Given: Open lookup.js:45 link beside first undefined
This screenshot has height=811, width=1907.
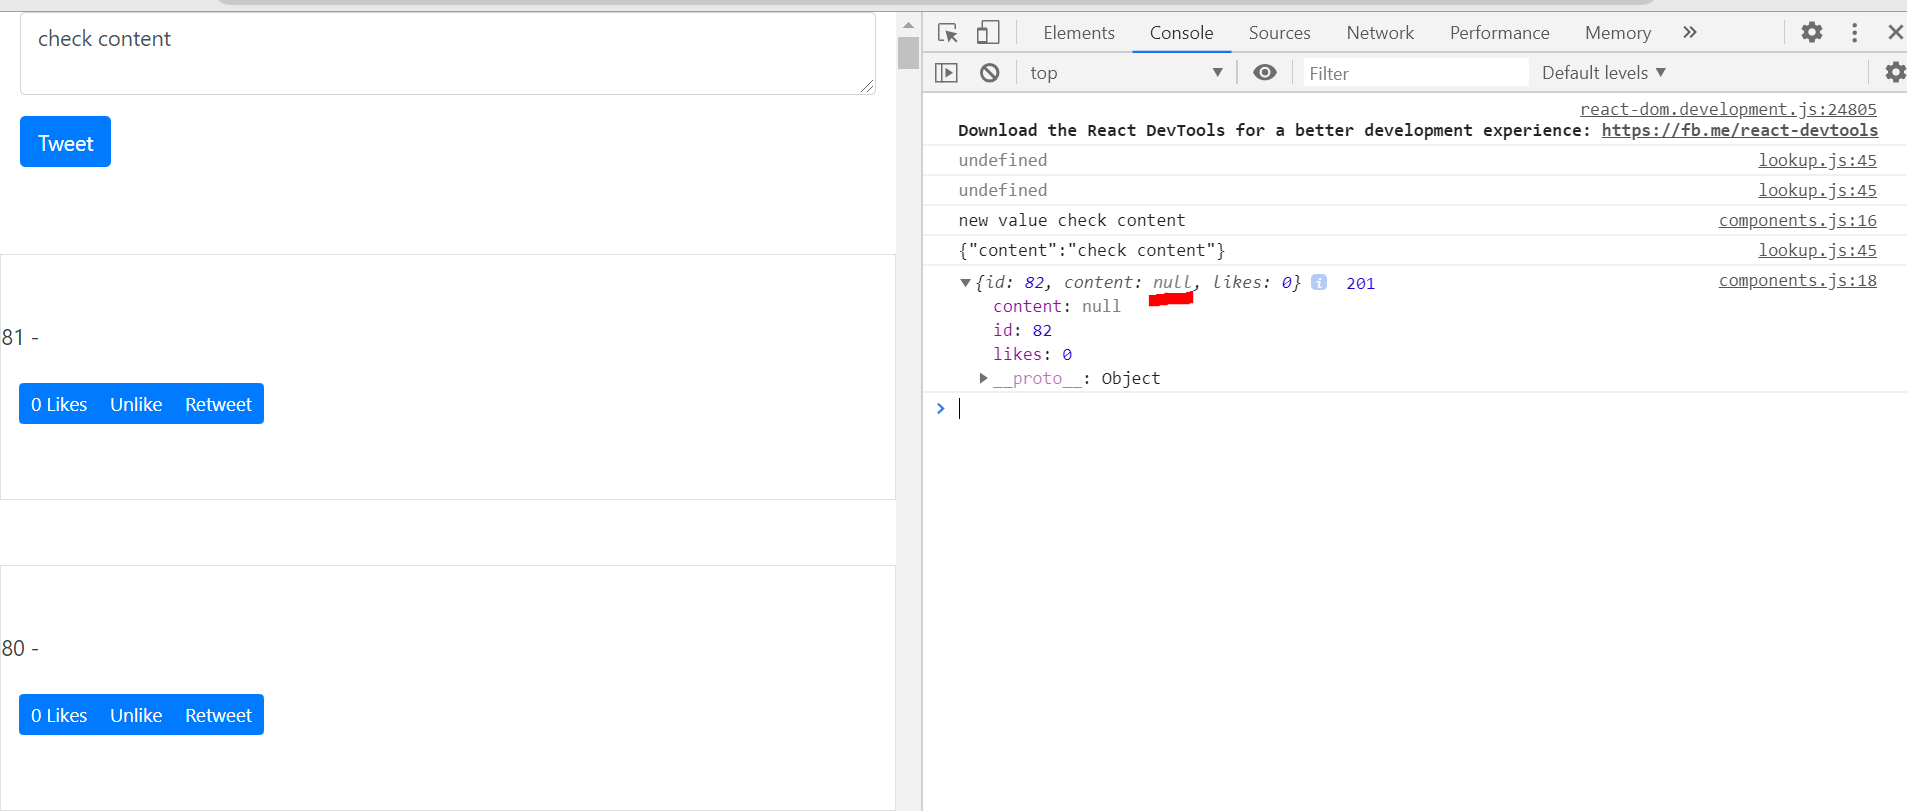Looking at the screenshot, I should tap(1817, 160).
